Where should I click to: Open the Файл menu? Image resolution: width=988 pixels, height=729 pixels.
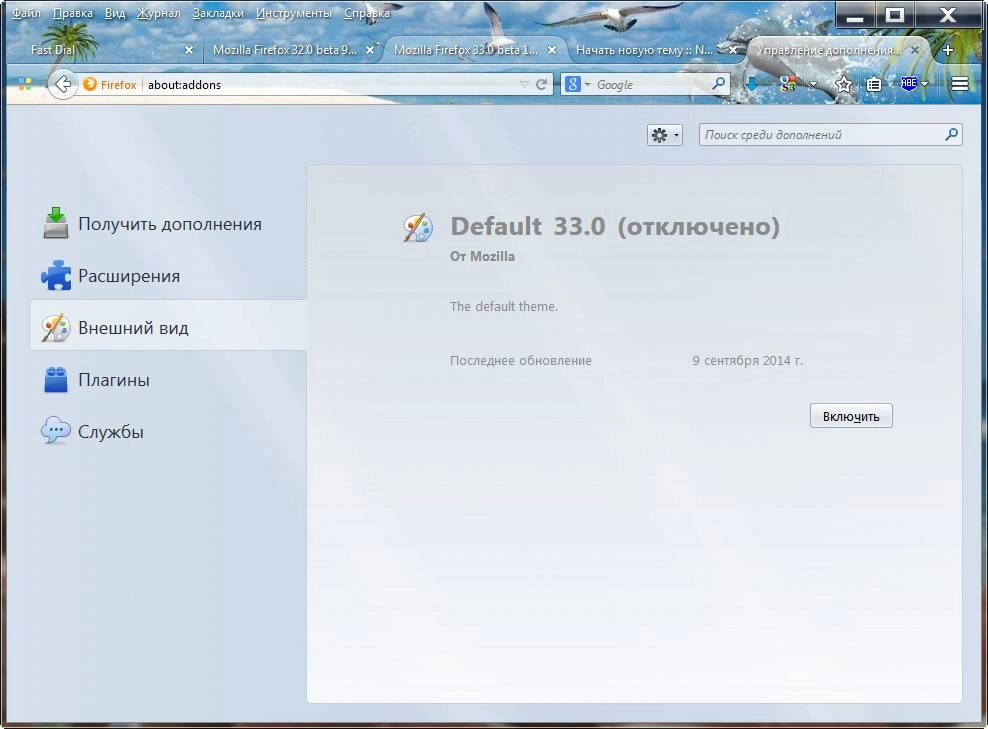26,13
